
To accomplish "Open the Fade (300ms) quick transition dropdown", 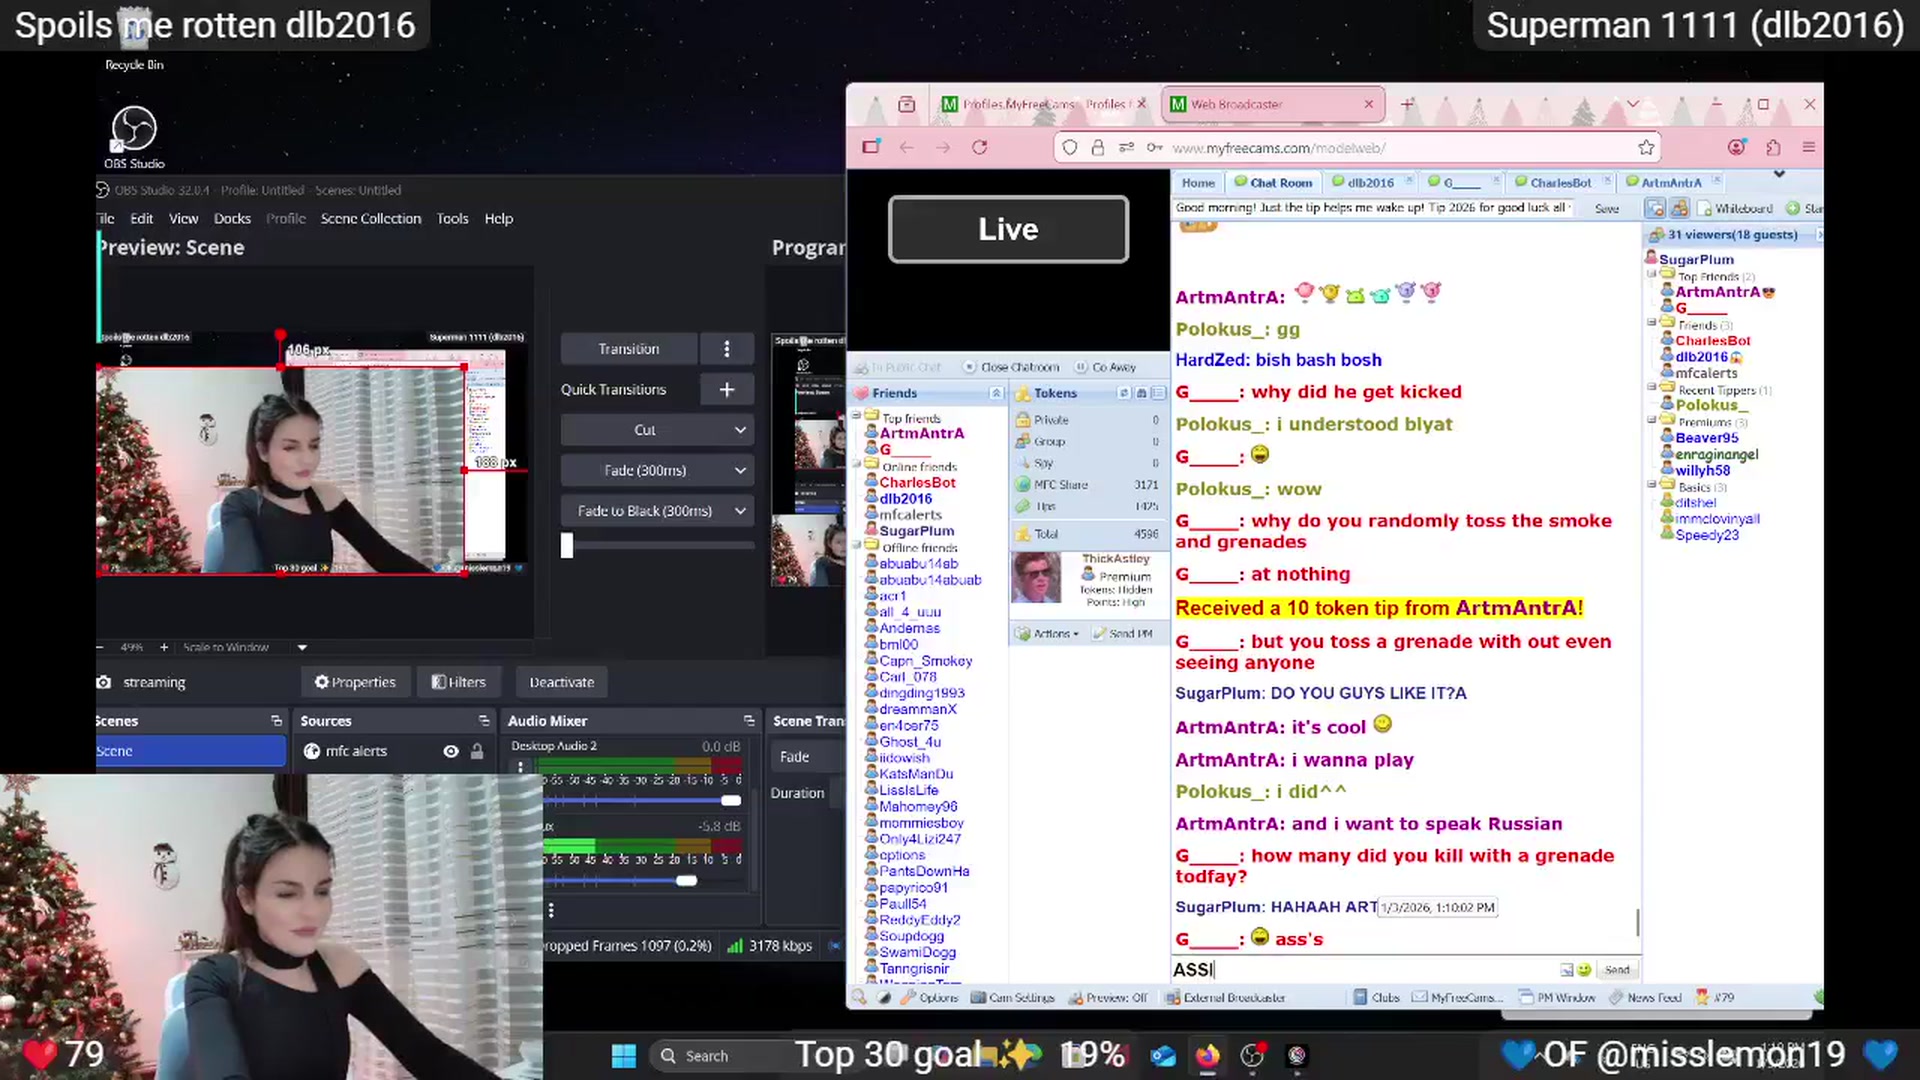I will [656, 470].
